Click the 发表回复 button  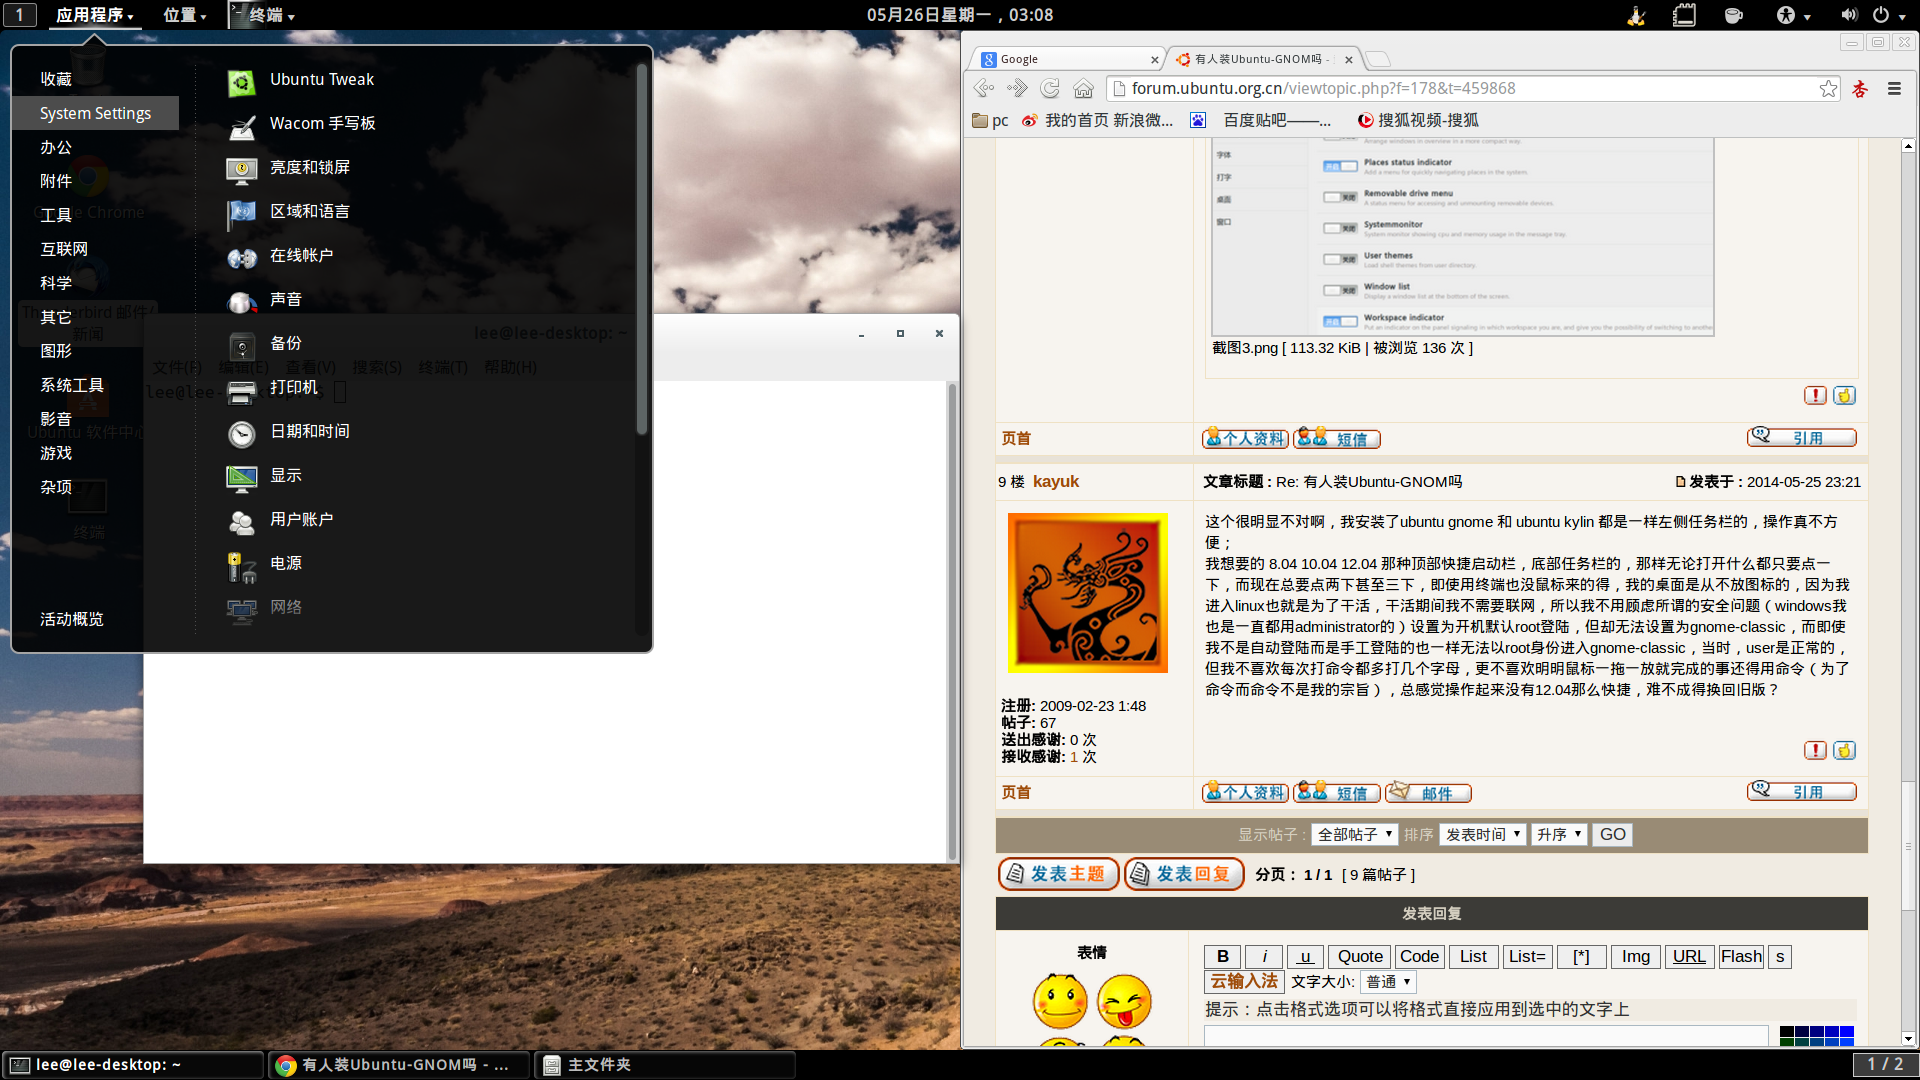[1184, 874]
